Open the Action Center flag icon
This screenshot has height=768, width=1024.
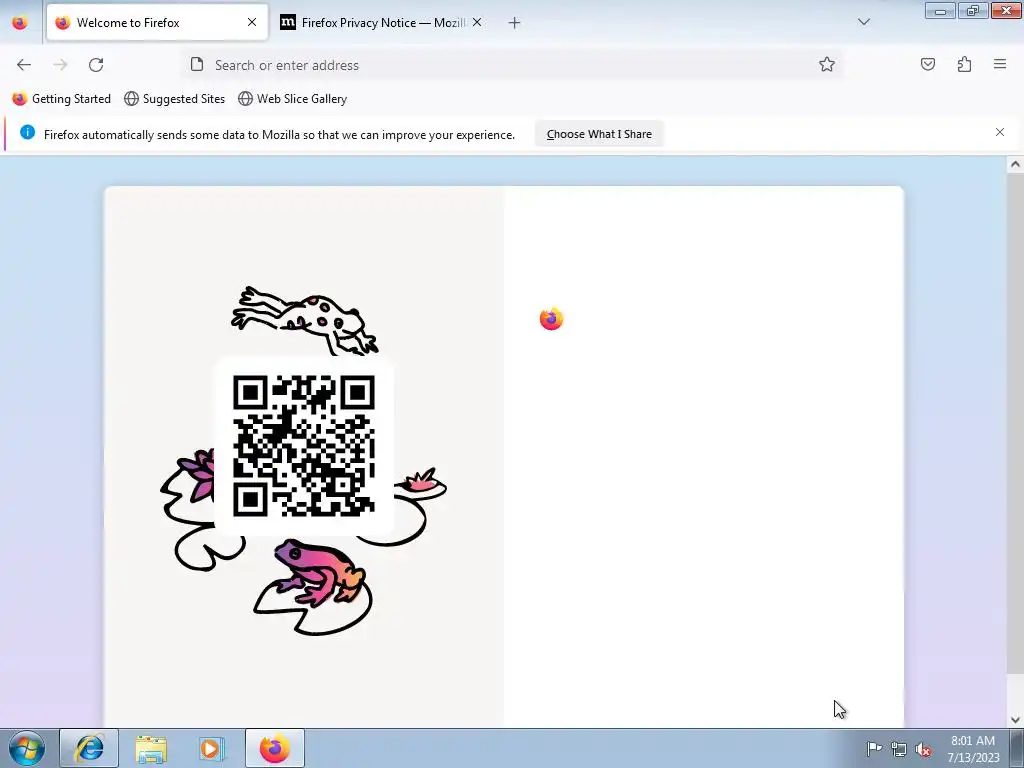pos(874,749)
